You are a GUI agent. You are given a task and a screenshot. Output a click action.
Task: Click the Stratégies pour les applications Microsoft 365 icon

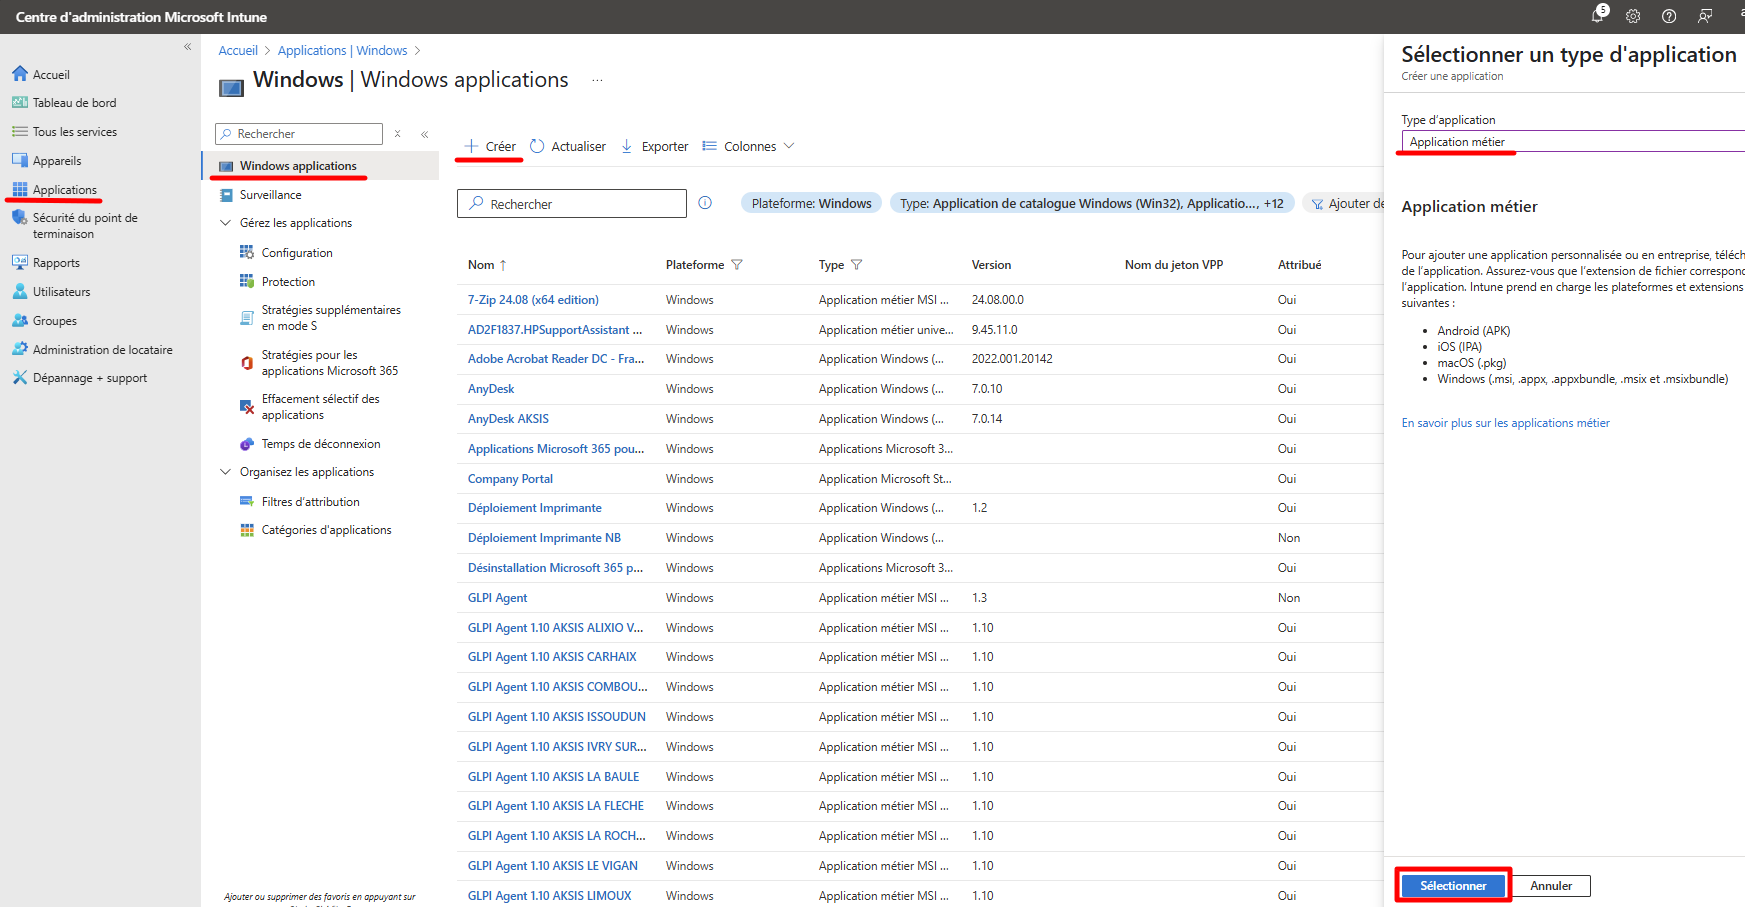[x=247, y=362]
